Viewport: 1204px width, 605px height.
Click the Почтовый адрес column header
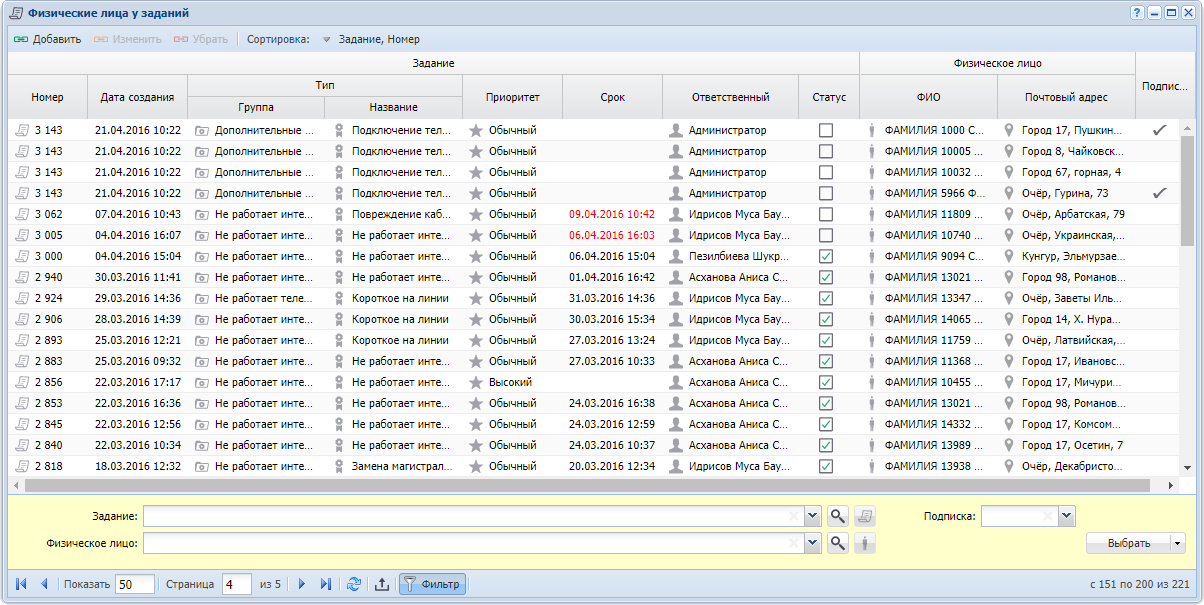click(x=1066, y=97)
